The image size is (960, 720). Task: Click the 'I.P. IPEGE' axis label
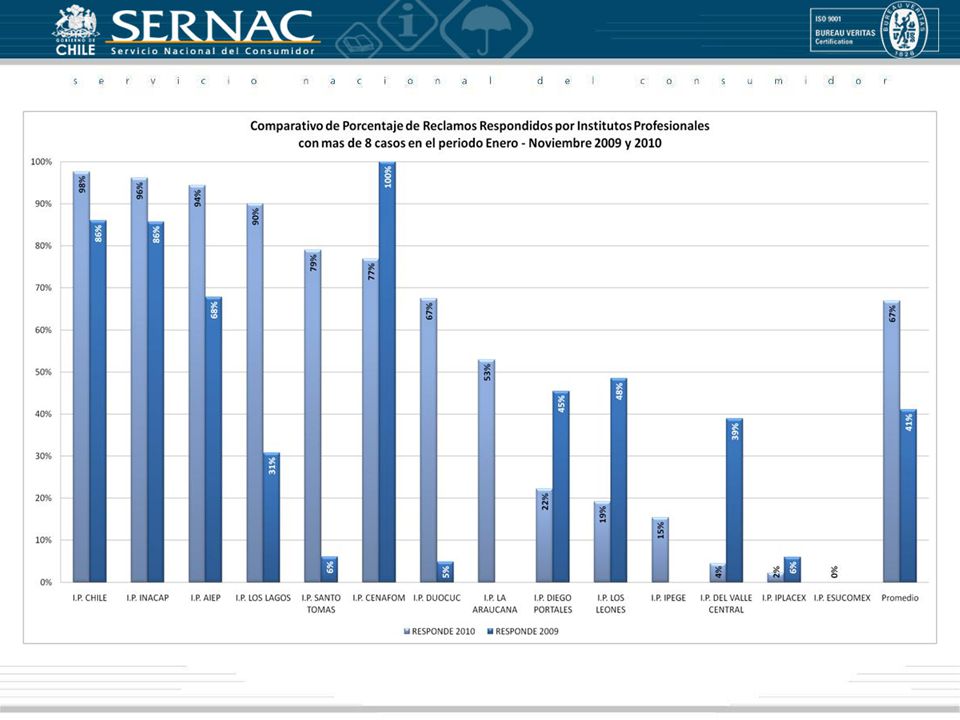[x=669, y=598]
